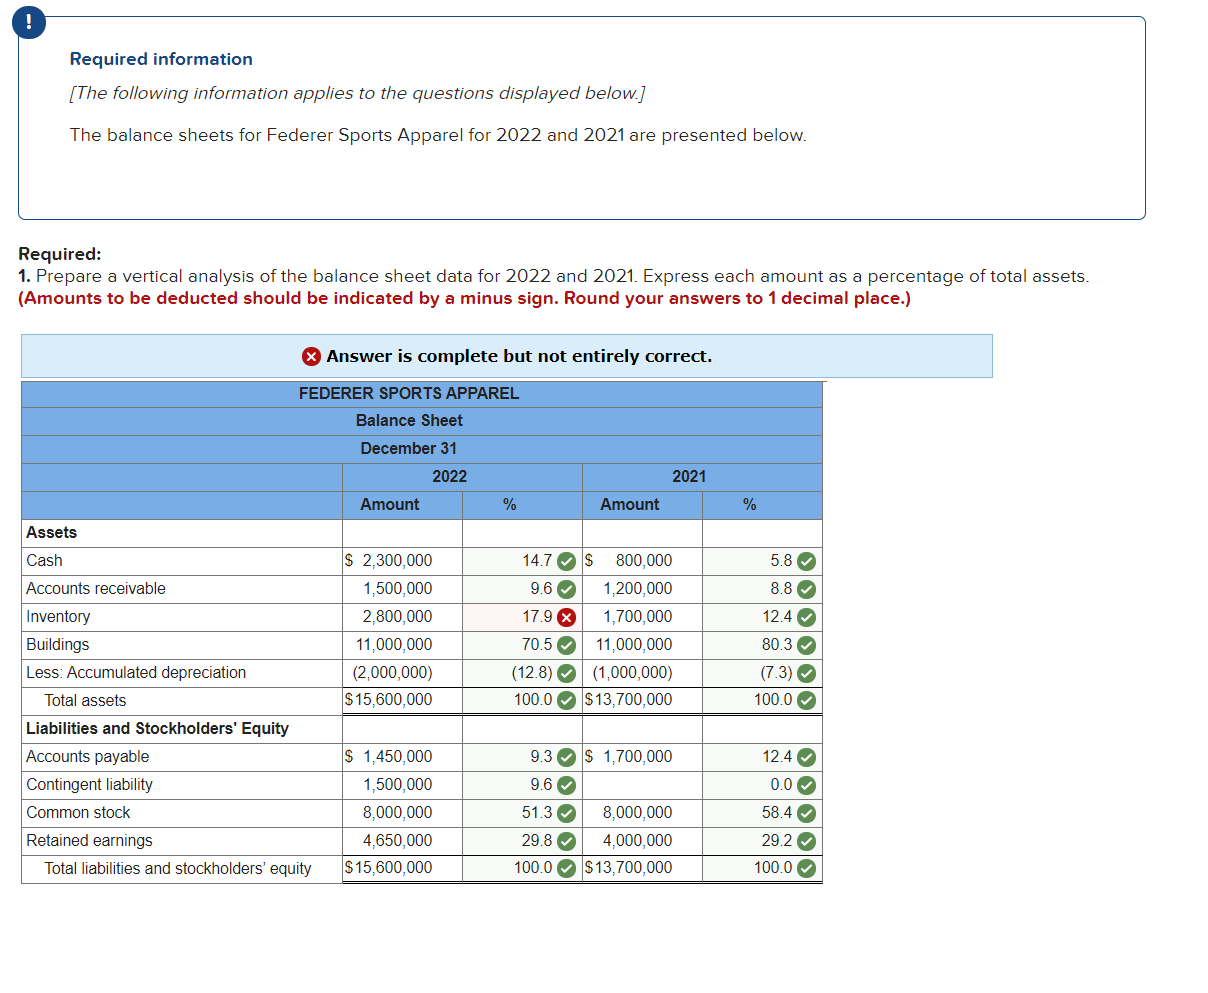The width and height of the screenshot is (1208, 993).
Task: Click green check beside 2021 Cash 5.8
Action: [x=806, y=561]
